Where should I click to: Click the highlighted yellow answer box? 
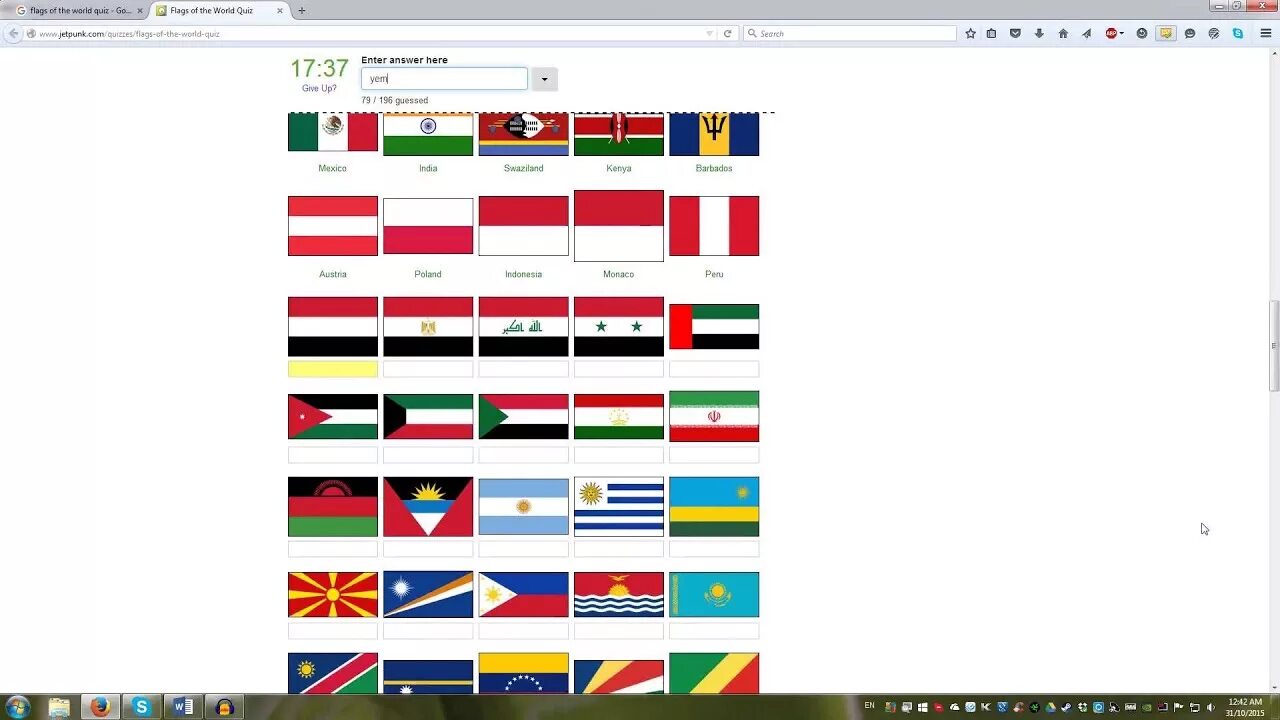click(x=333, y=369)
